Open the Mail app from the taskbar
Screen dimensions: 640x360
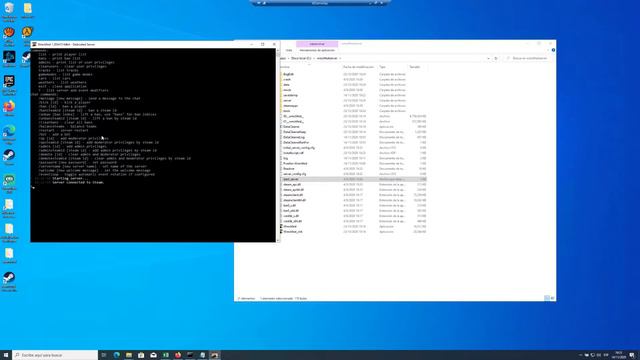pos(153,355)
